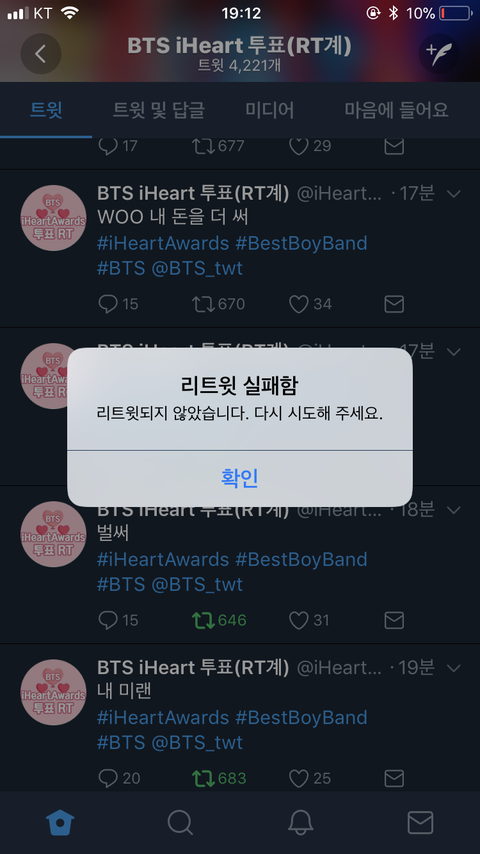This screenshot has width=480, height=854.
Task: Open profile picture of 'WOO 내 돈을 더 써' tweet
Action: (53, 218)
